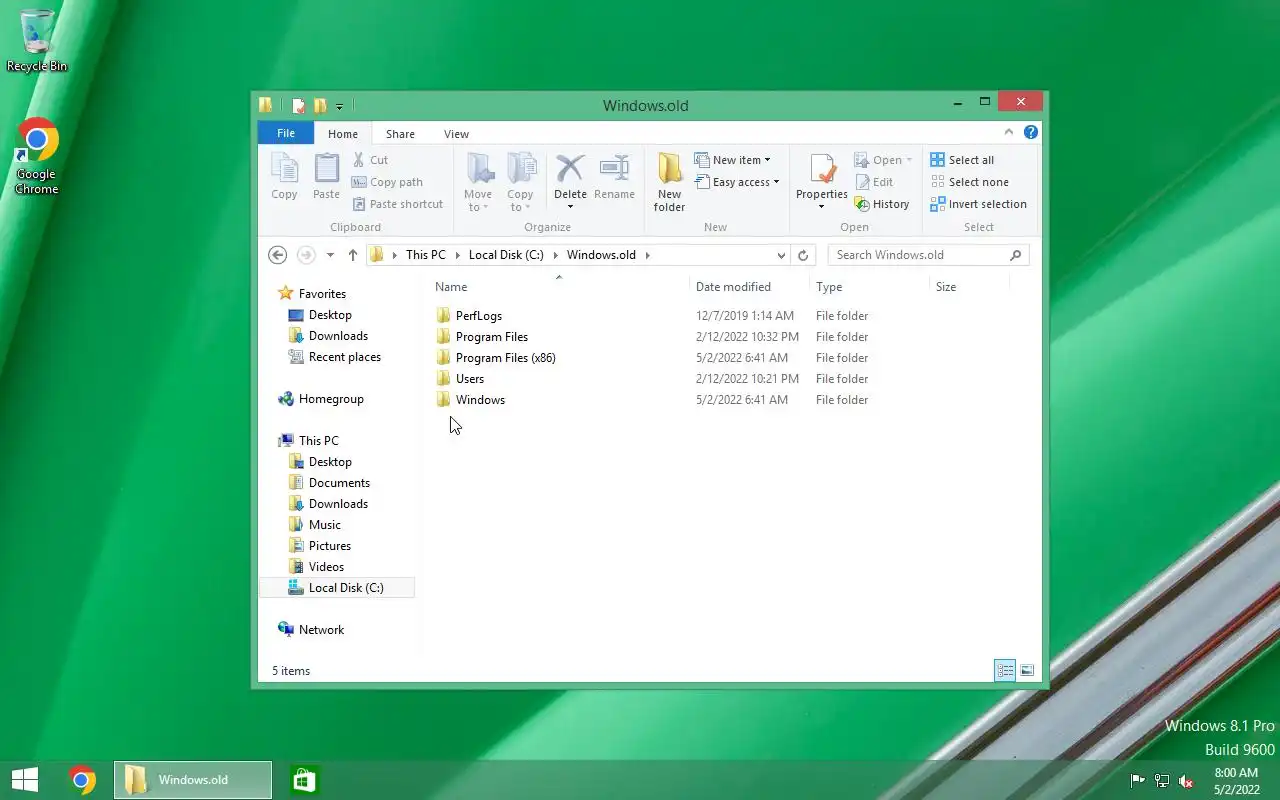Open the Open button dropdown arrow
This screenshot has width=1280, height=800.
click(909, 160)
